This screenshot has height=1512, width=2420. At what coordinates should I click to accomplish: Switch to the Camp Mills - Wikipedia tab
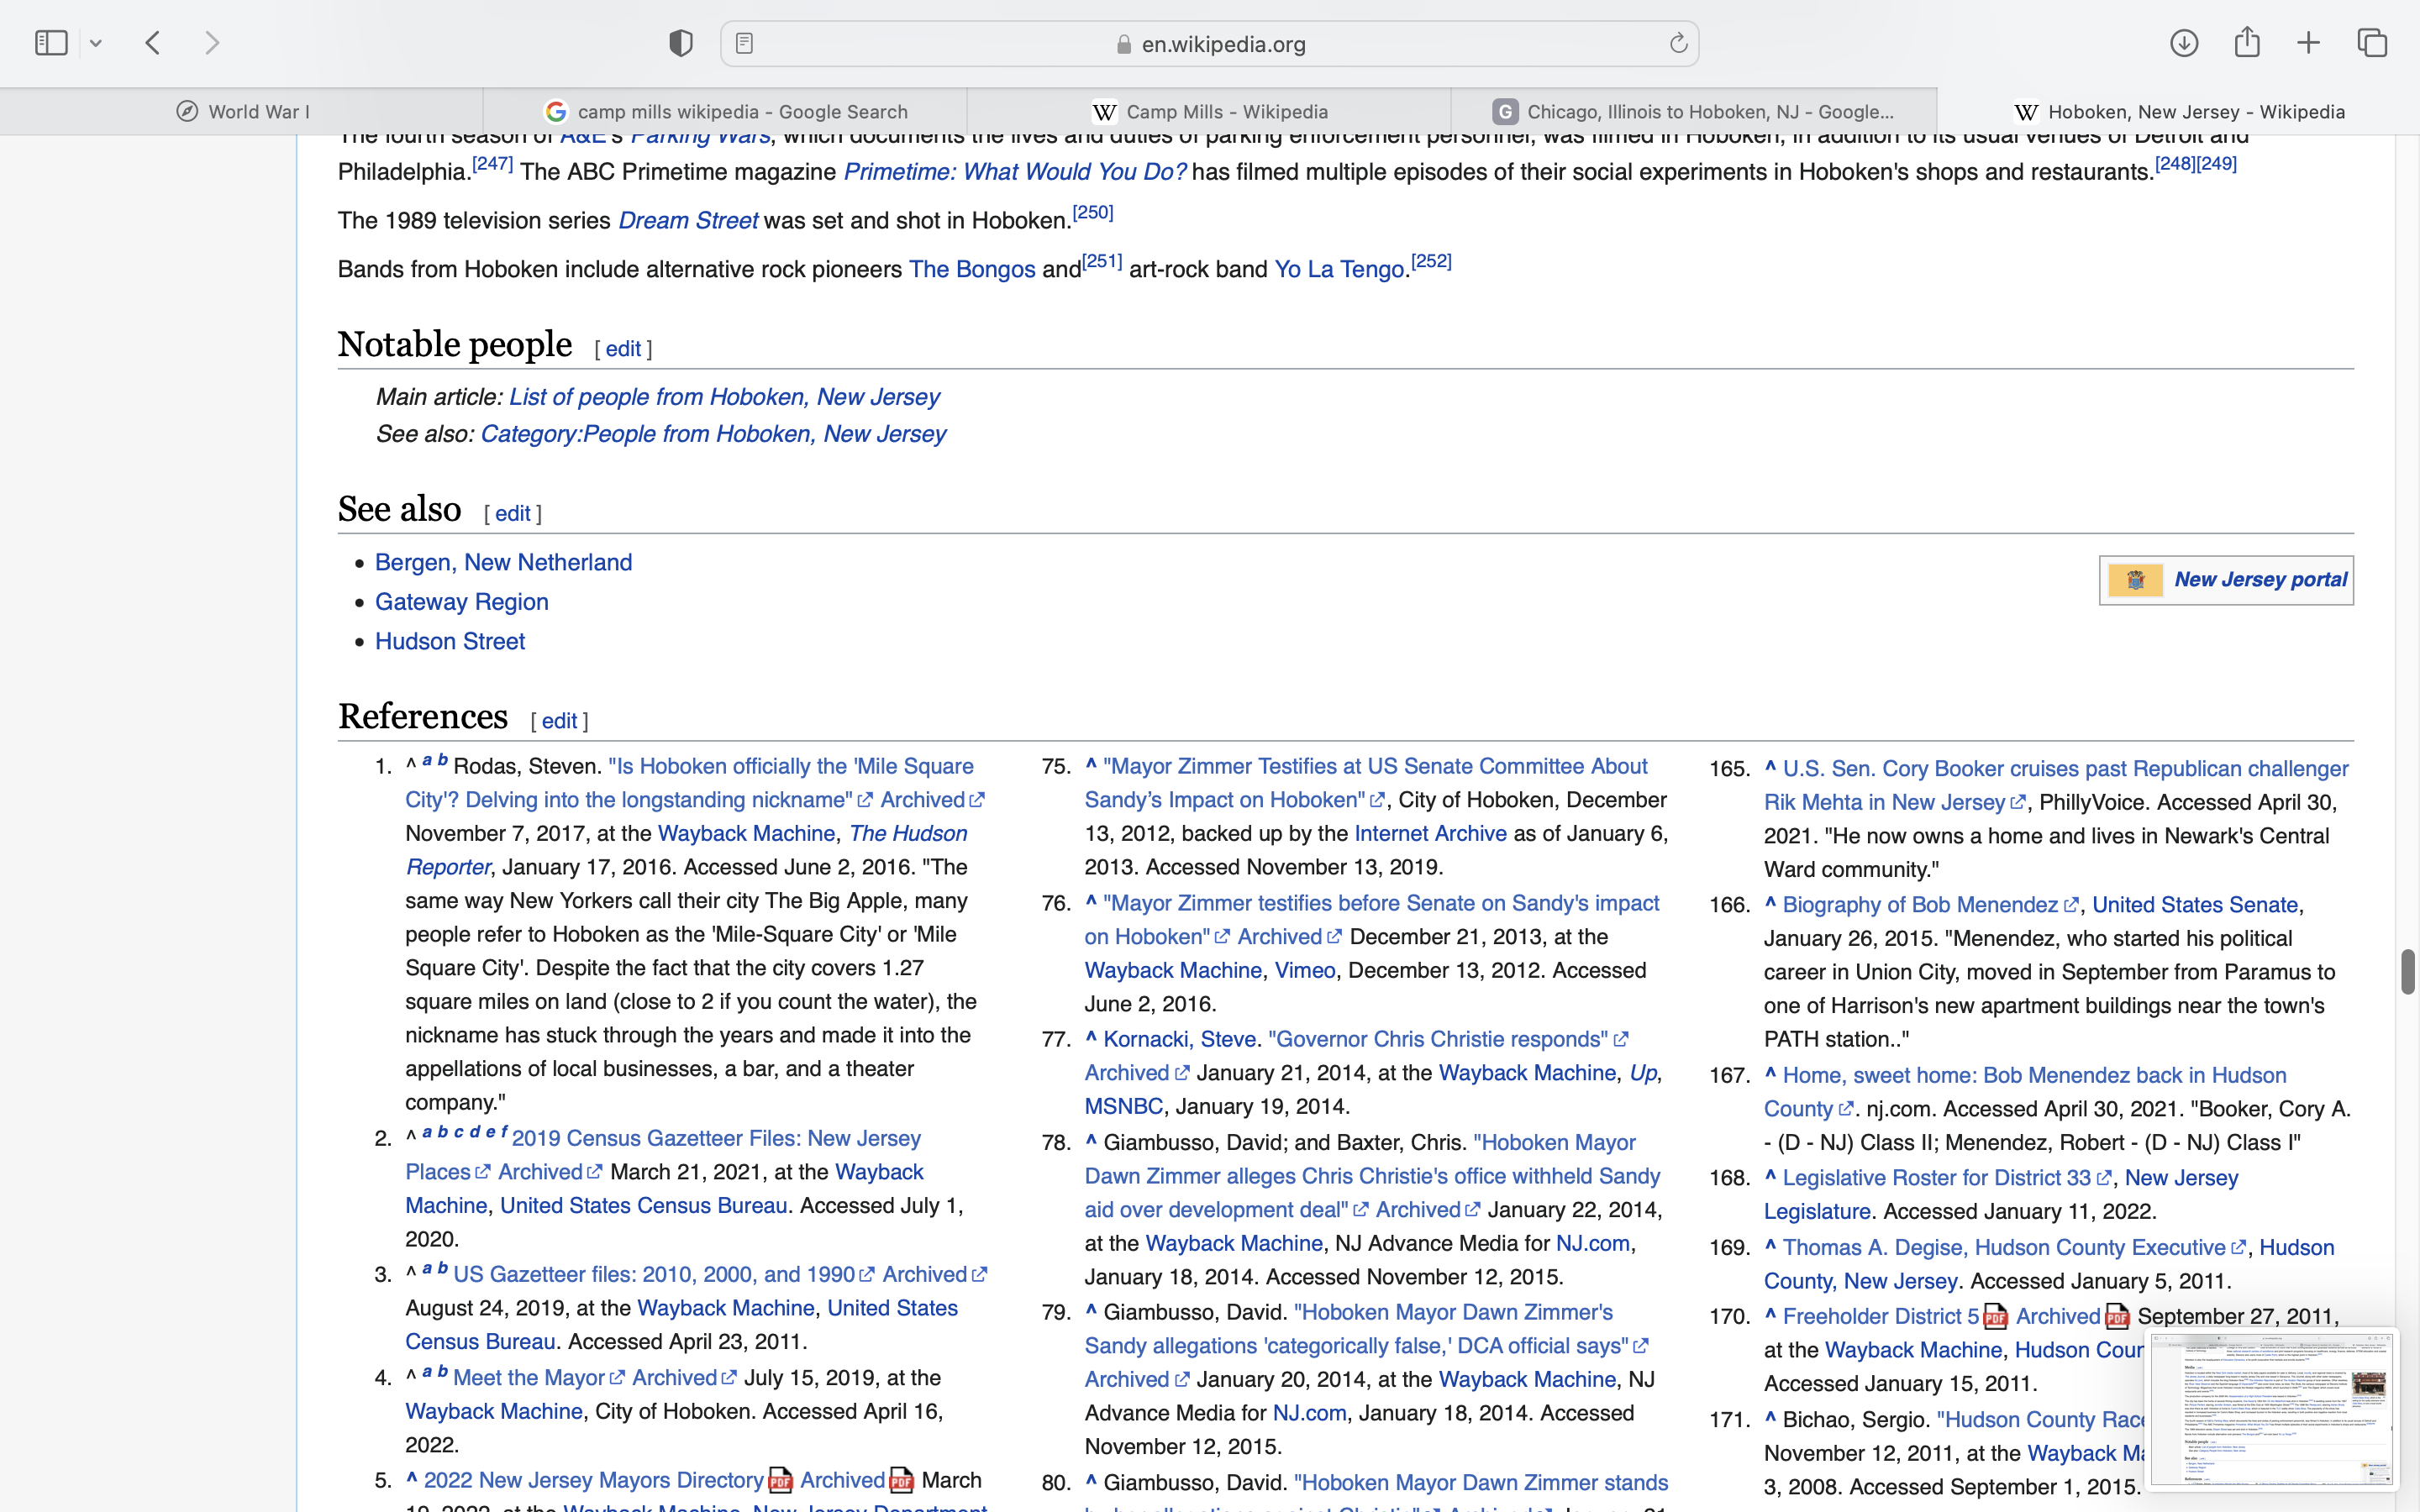(x=1210, y=112)
